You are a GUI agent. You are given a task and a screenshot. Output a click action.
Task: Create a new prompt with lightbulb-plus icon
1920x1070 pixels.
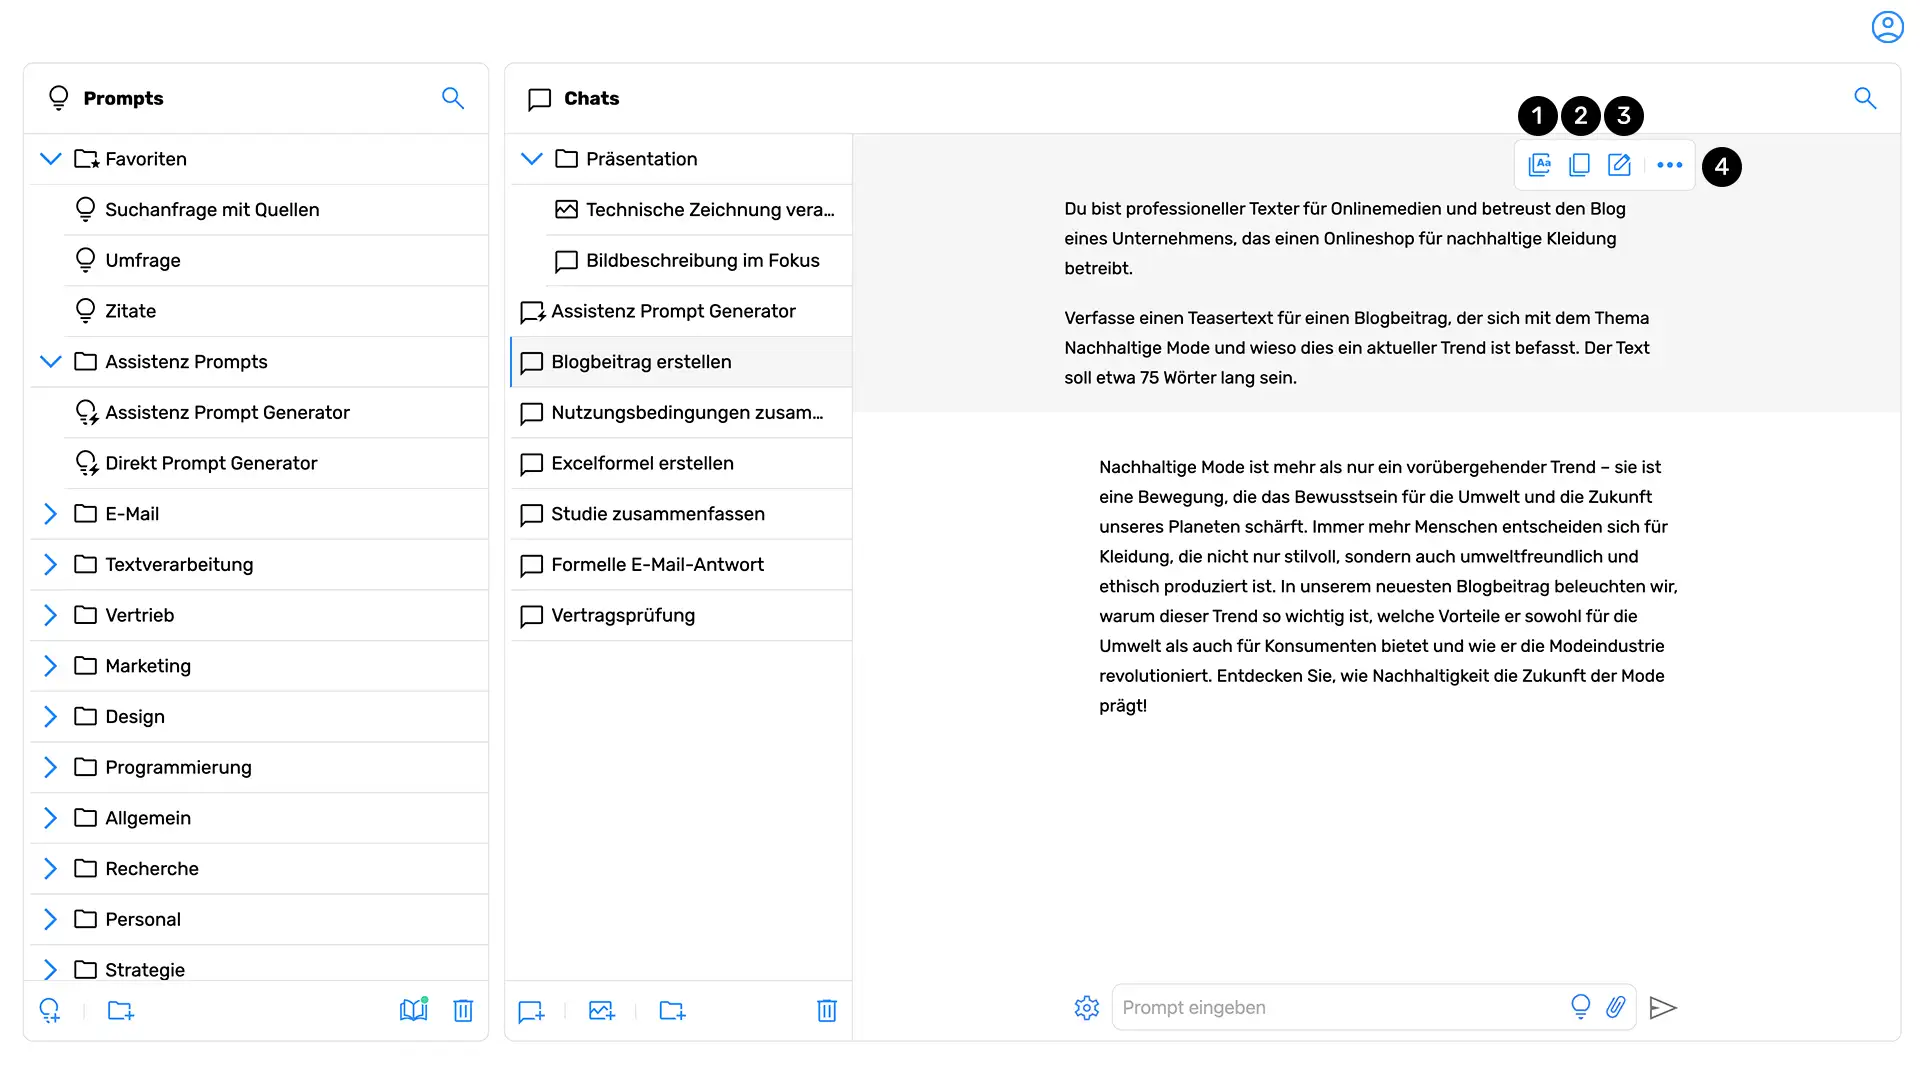point(50,1010)
